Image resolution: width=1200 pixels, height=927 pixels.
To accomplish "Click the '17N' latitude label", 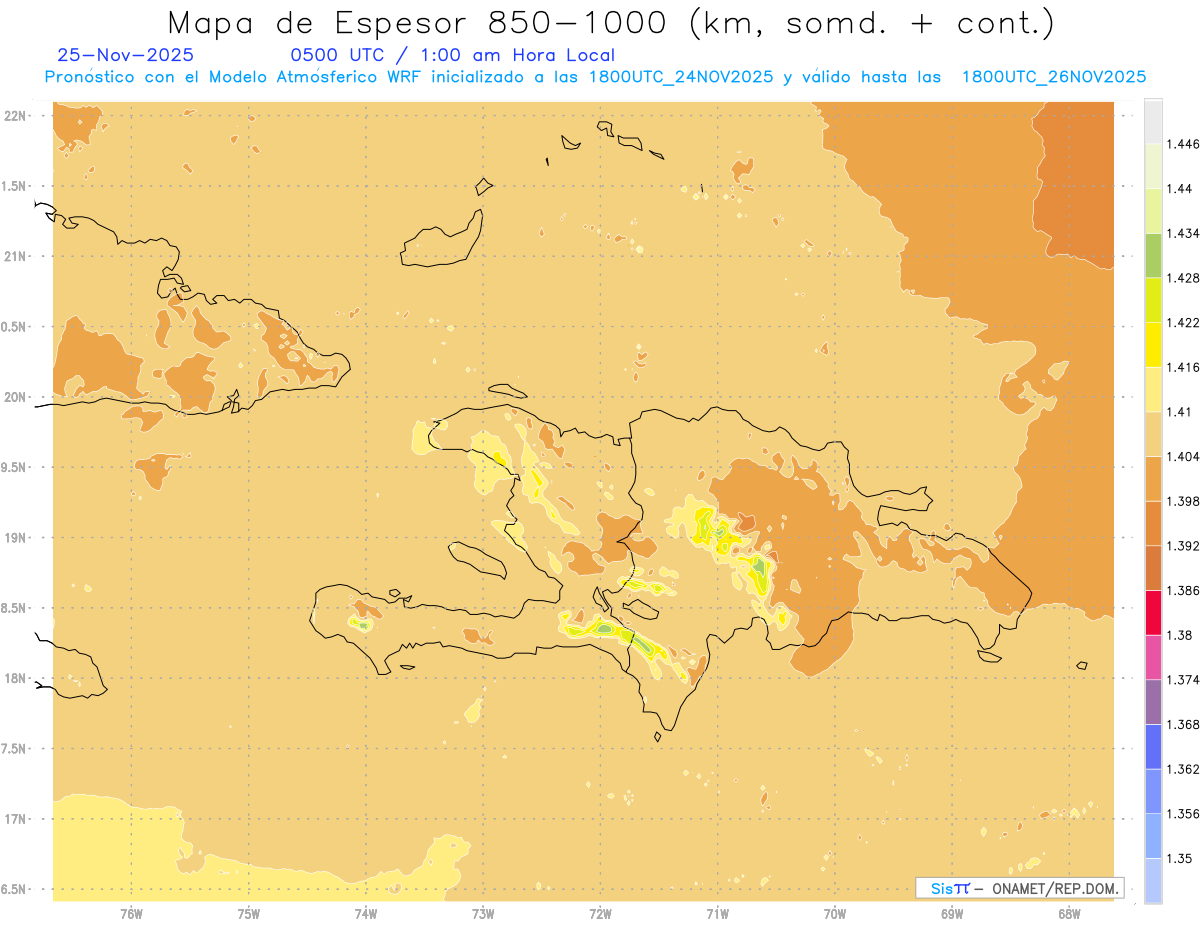I will 15,819.
